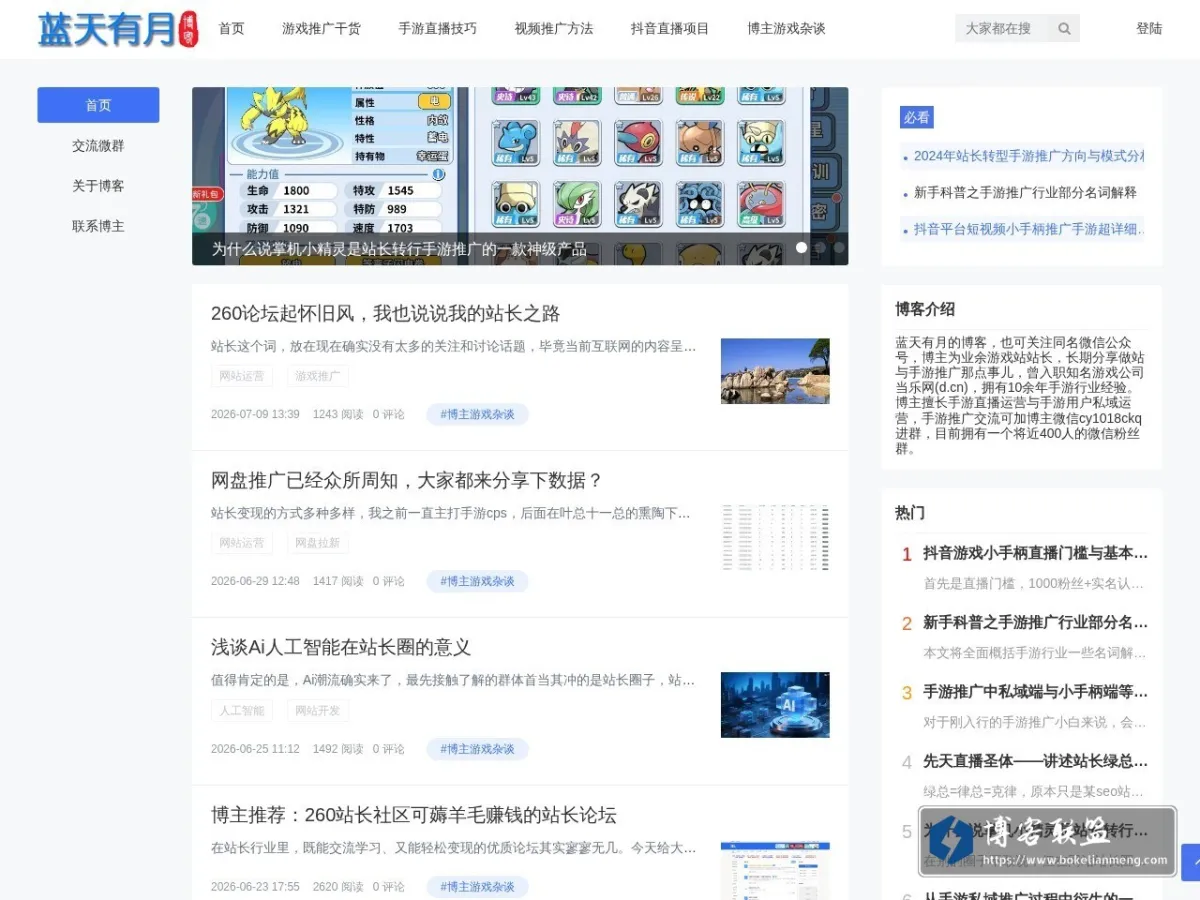The image size is (1200, 900).
Task: Click the 1492 阅读 view count
Action: pyautogui.click(x=338, y=749)
